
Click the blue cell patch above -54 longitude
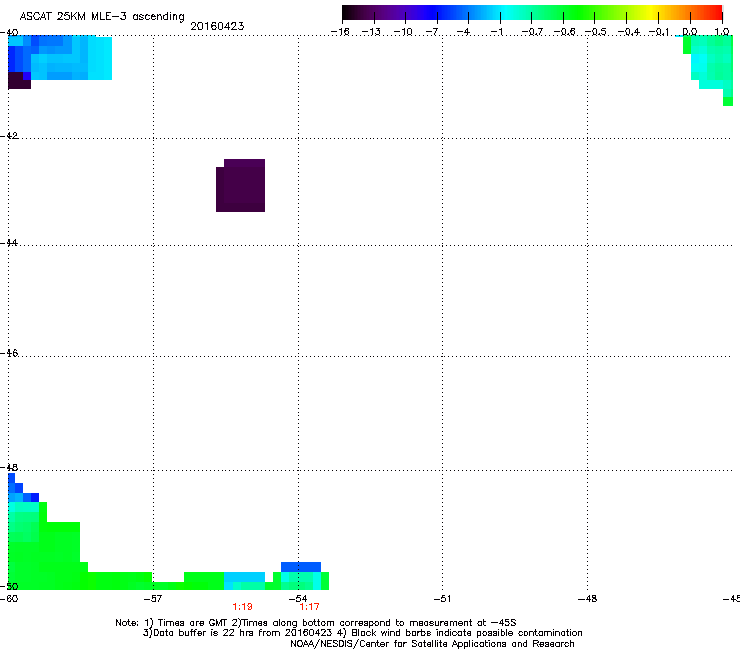tap(301, 567)
